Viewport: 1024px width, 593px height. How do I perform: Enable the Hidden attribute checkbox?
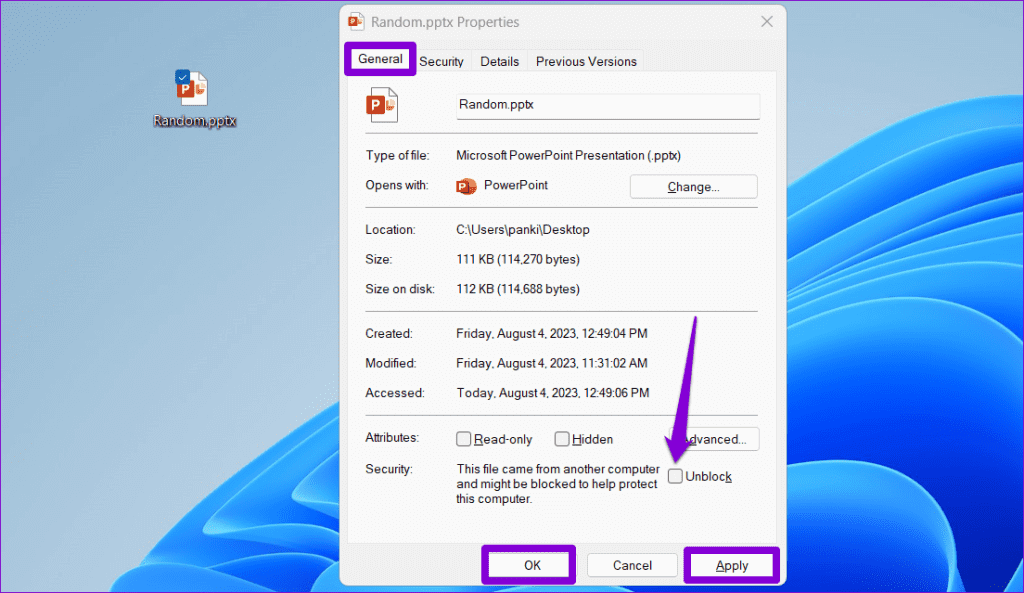(x=562, y=439)
